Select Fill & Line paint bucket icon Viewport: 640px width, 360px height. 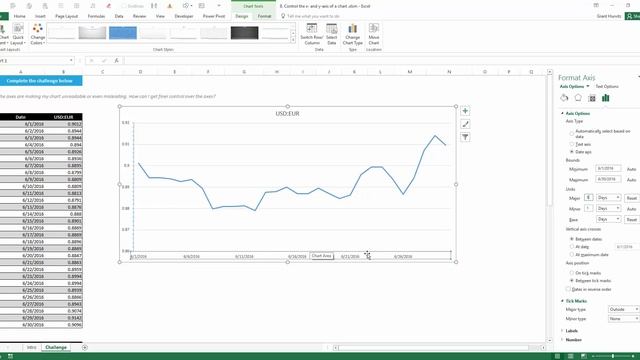[x=564, y=98]
